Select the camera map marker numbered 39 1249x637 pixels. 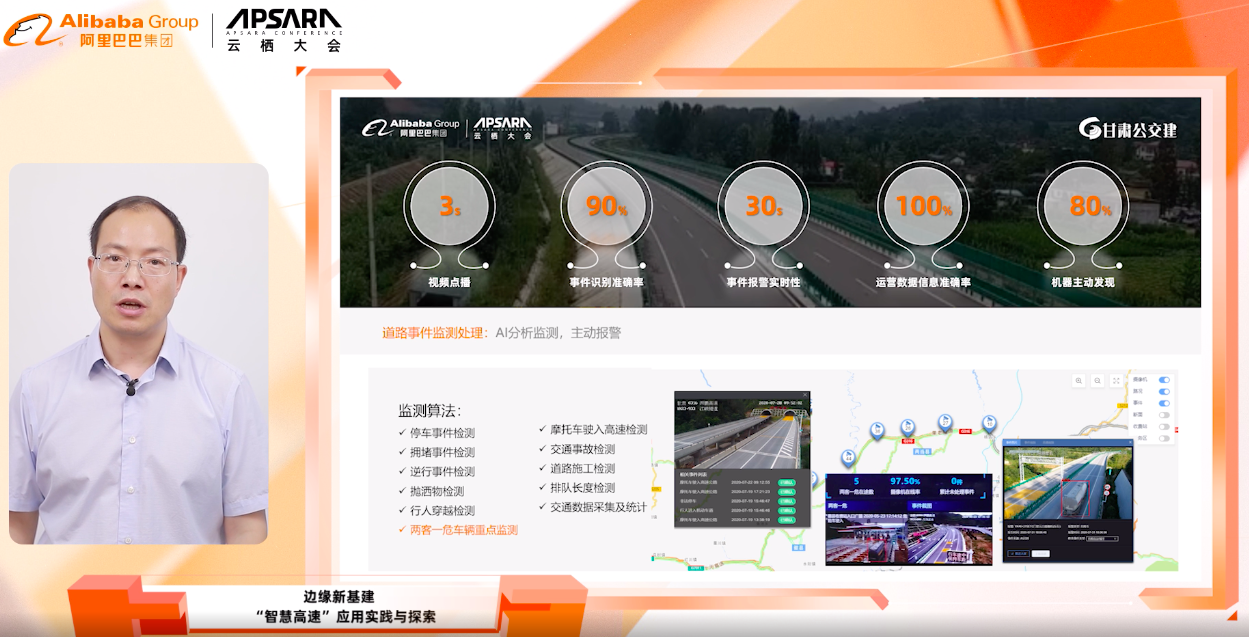coord(877,430)
